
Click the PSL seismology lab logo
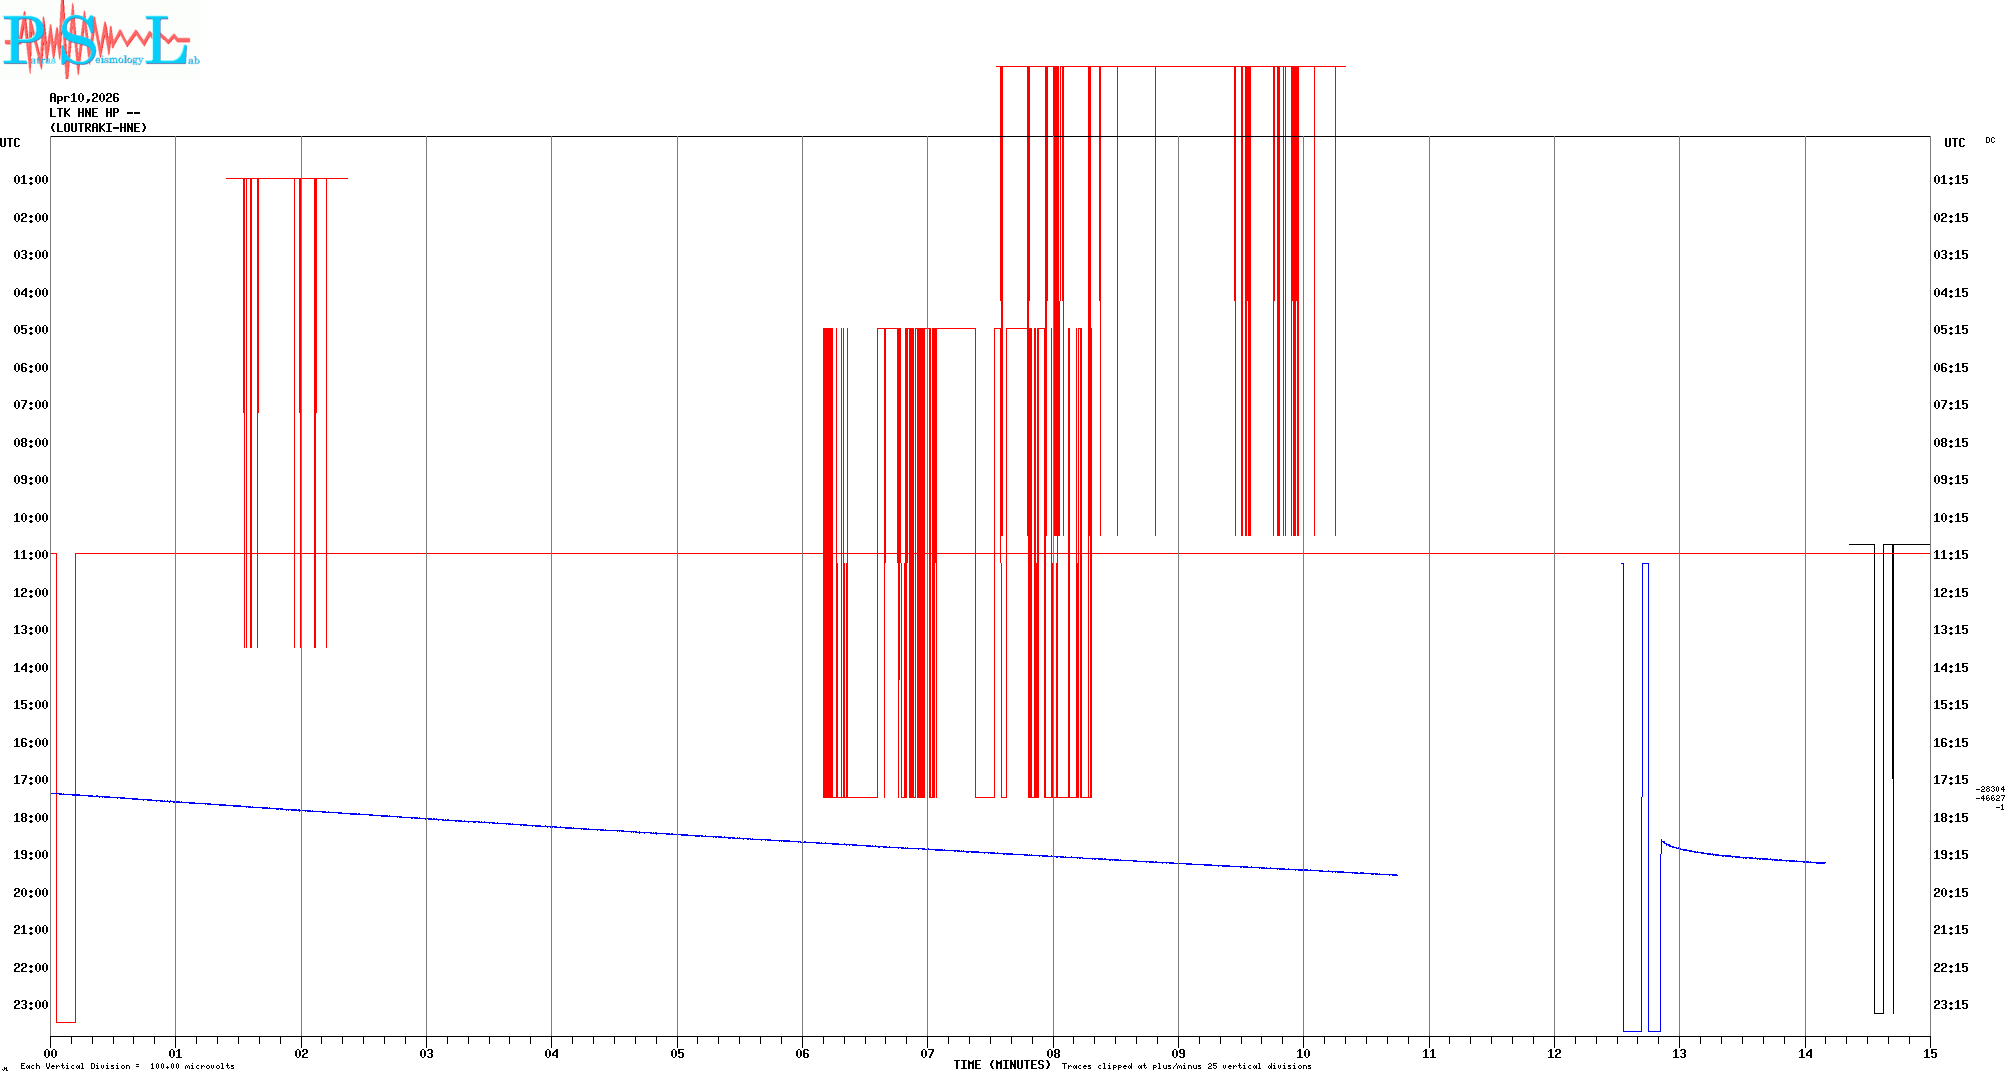pos(100,40)
